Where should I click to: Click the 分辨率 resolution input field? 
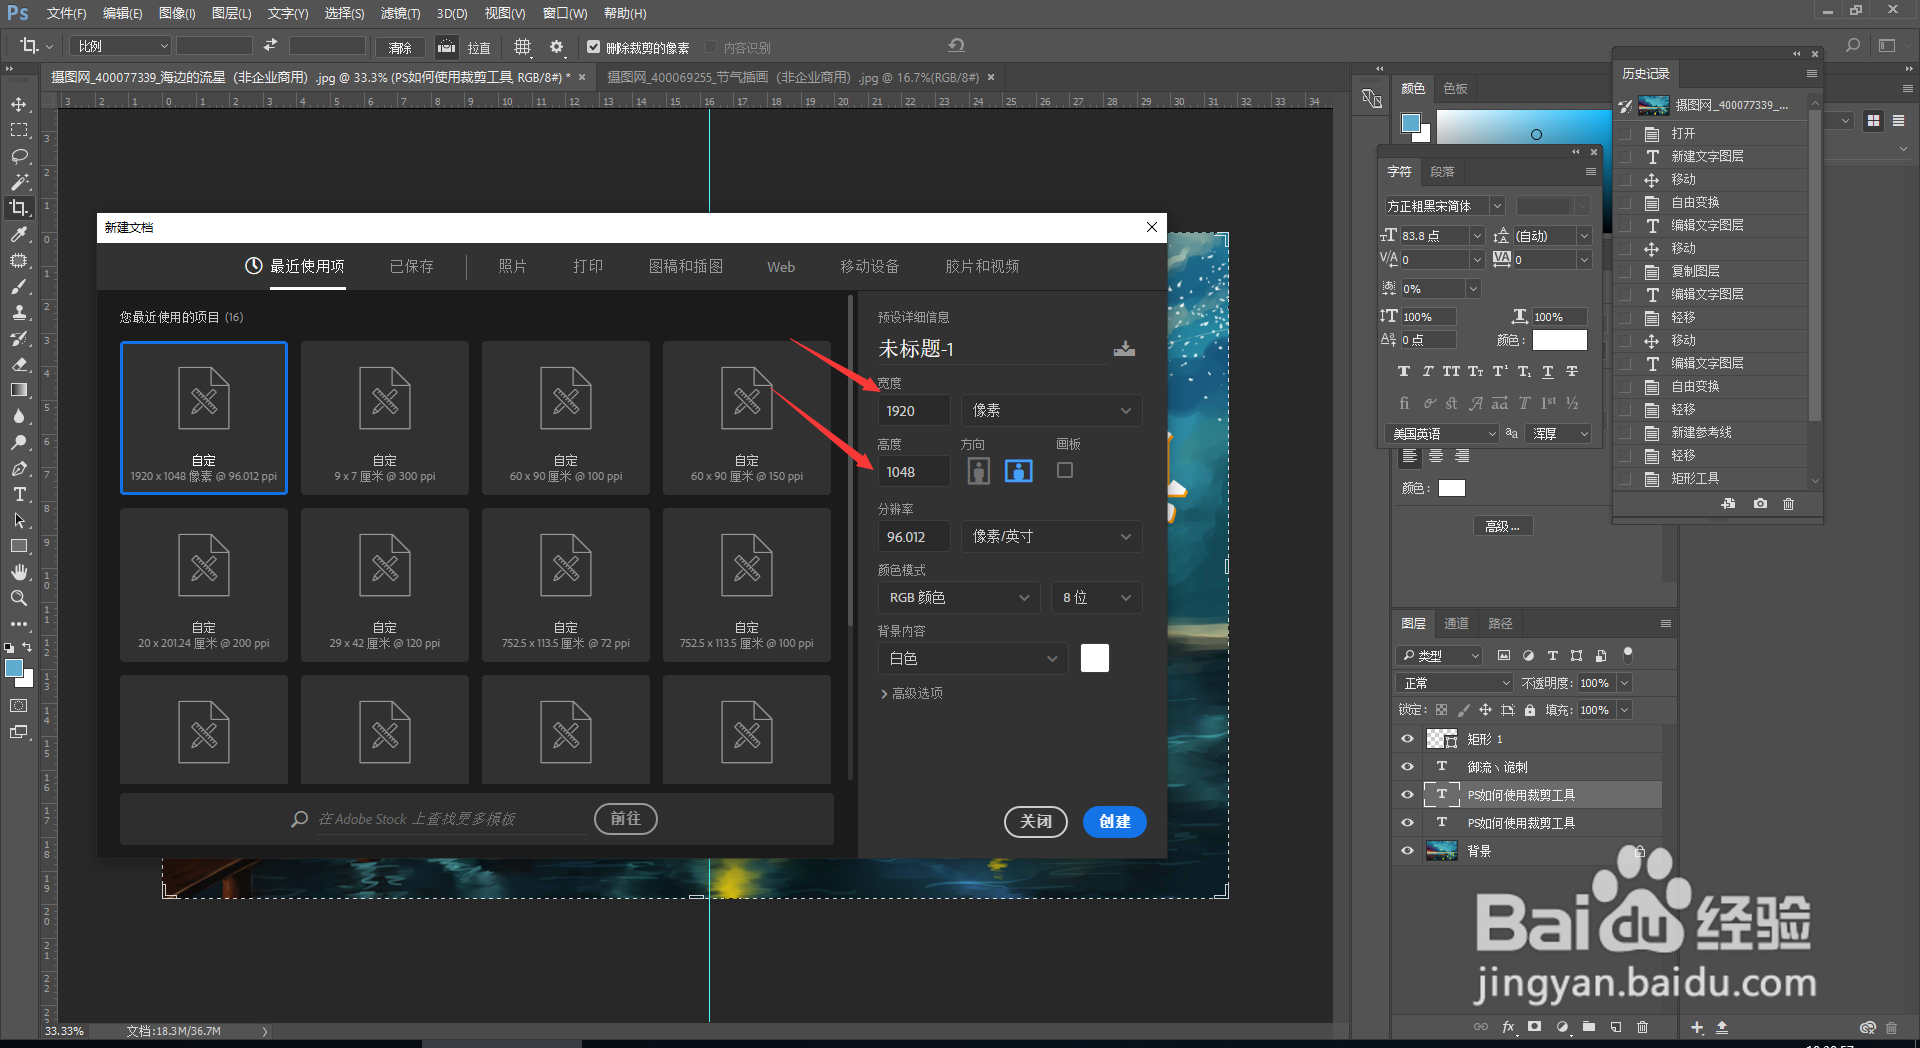coord(913,537)
